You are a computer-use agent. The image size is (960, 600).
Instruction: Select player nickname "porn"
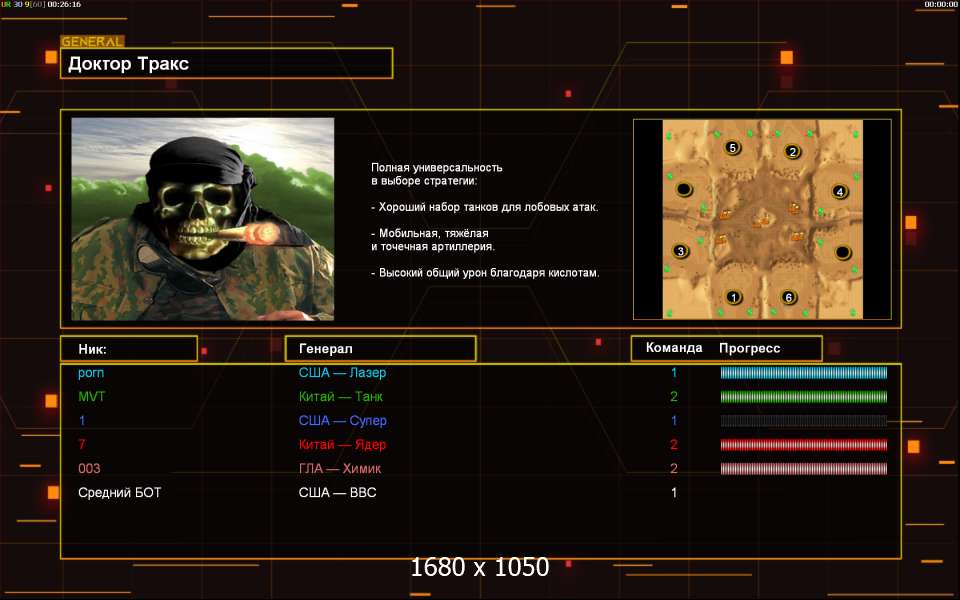point(91,373)
